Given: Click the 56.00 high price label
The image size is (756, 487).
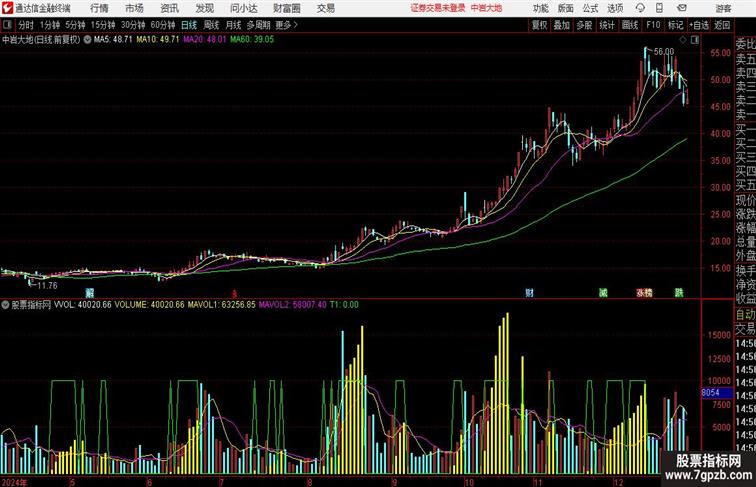Looking at the screenshot, I should click(664, 51).
